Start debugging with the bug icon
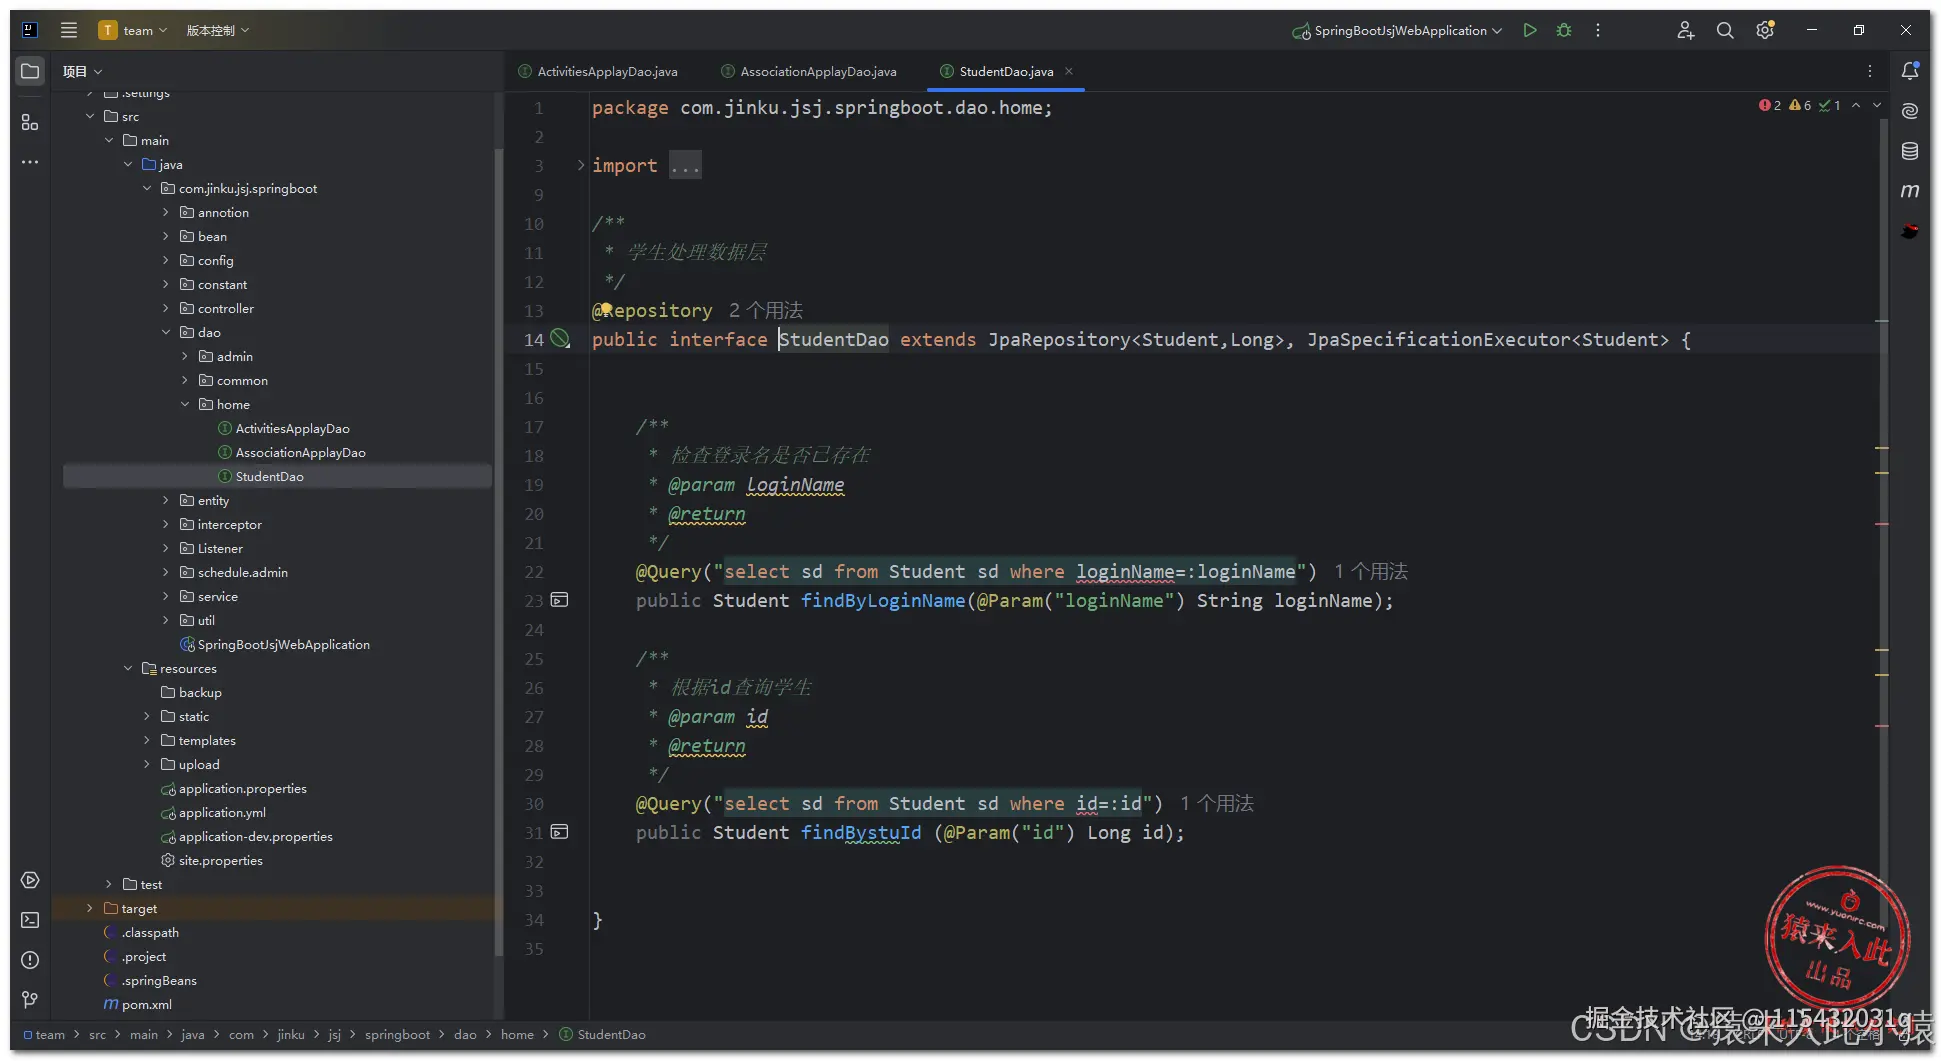 pos(1564,30)
